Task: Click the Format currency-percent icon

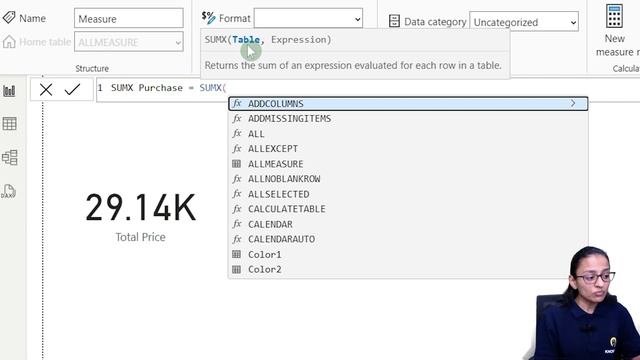Action: 208,18
